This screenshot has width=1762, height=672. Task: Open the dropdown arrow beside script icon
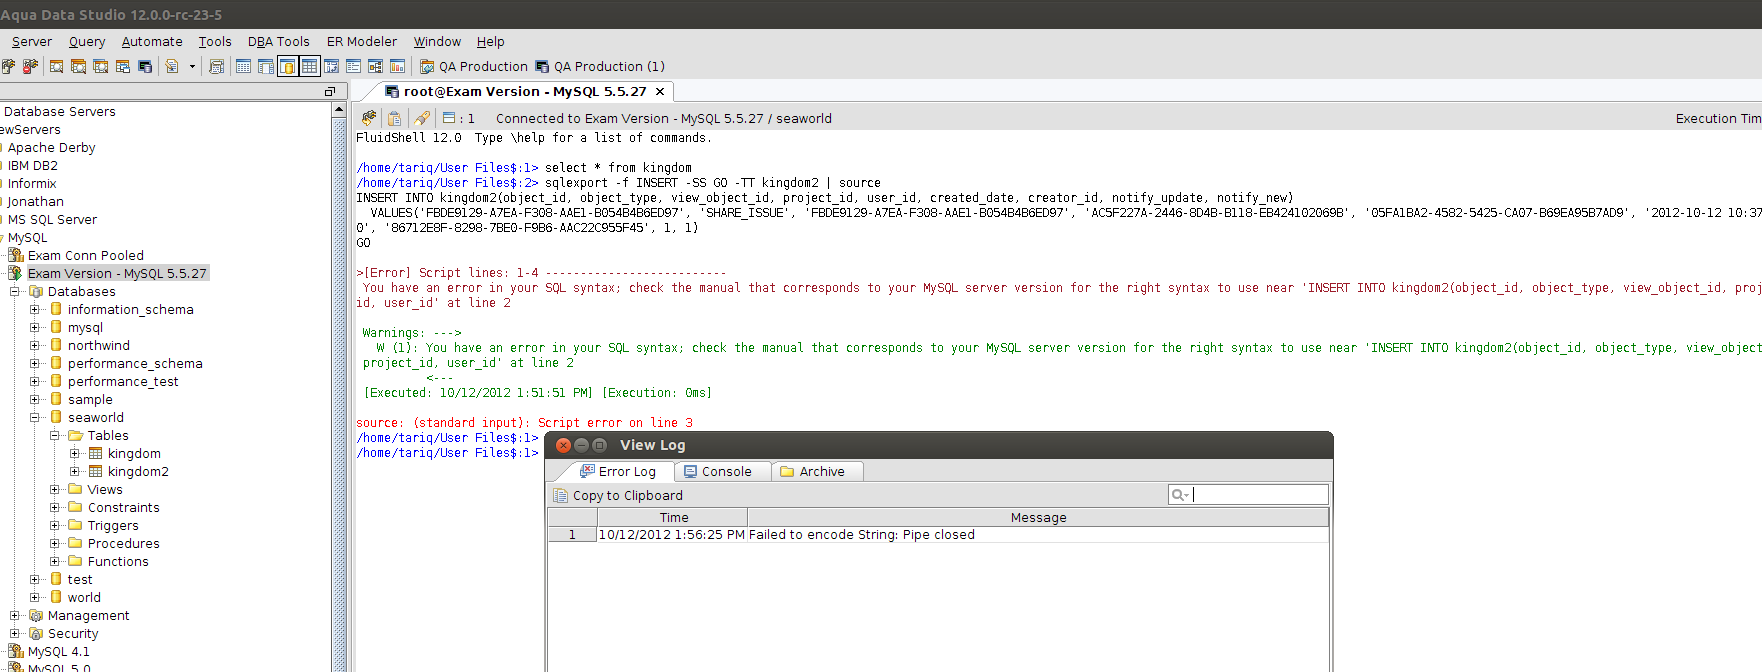pyautogui.click(x=192, y=66)
